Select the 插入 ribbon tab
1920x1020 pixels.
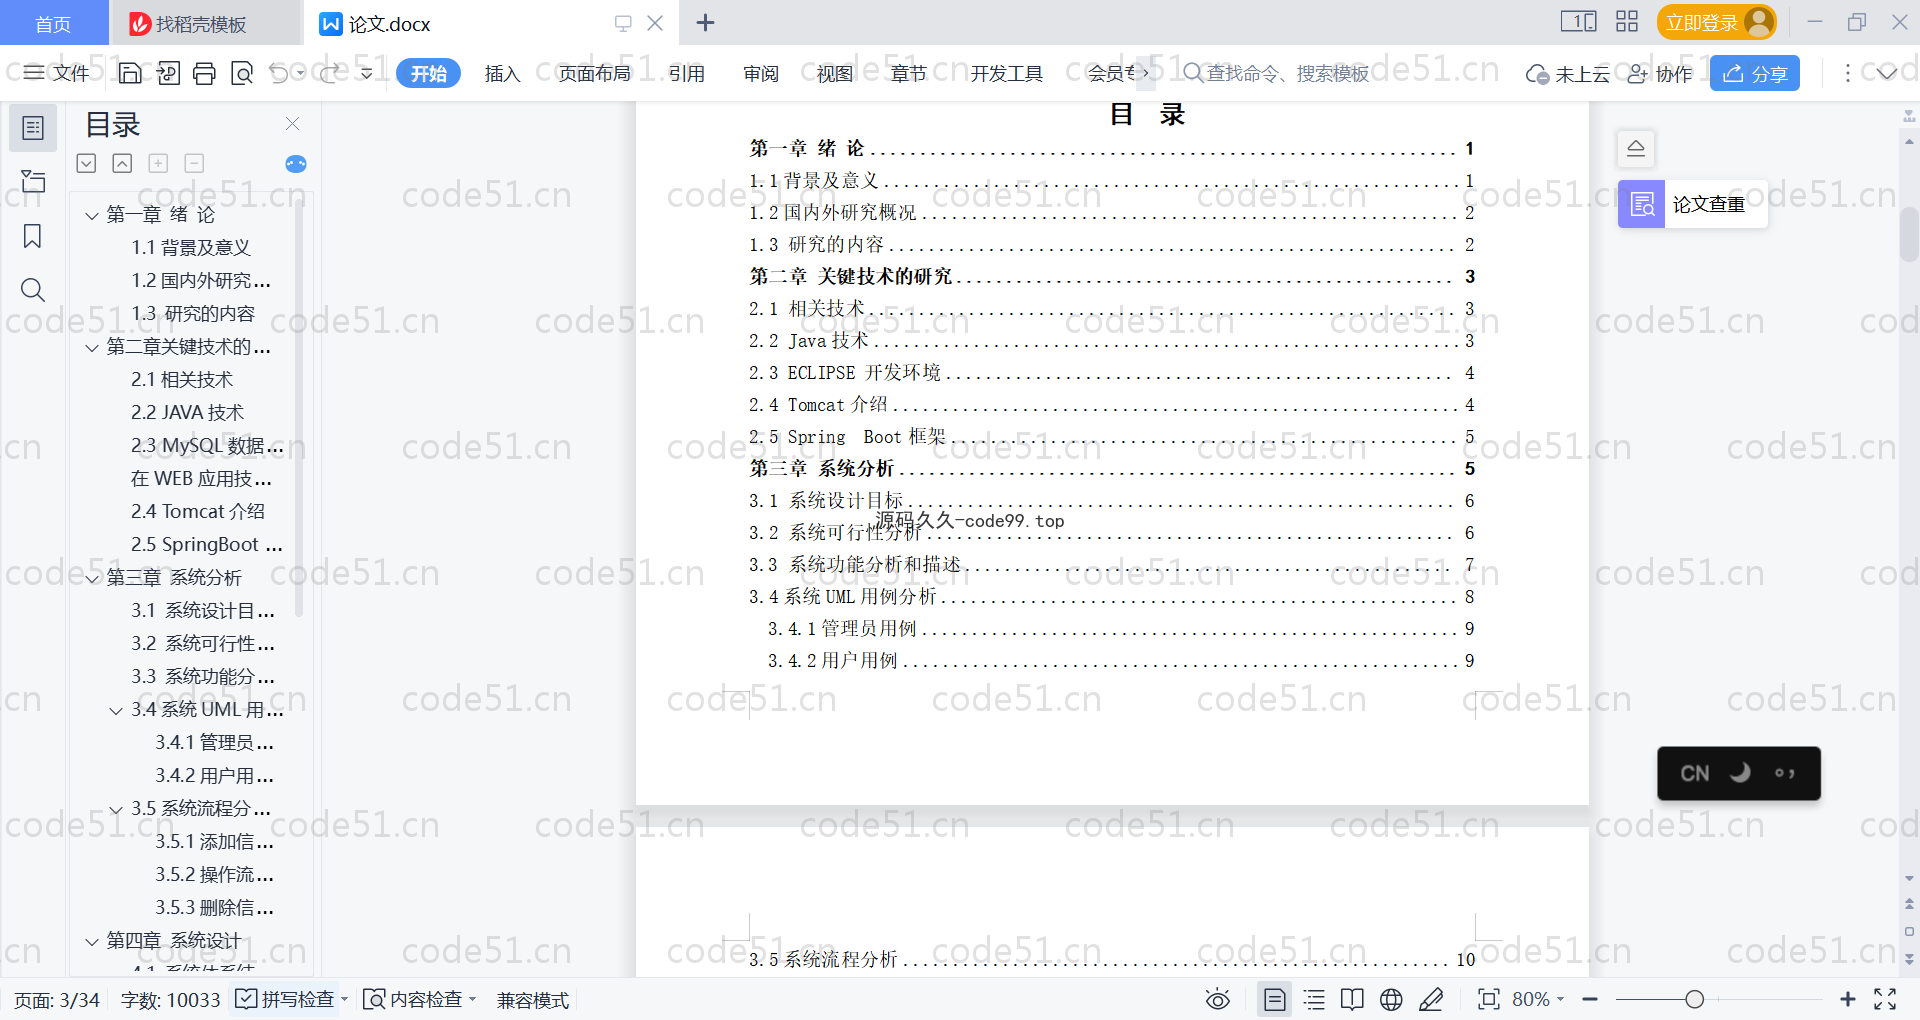(x=502, y=73)
